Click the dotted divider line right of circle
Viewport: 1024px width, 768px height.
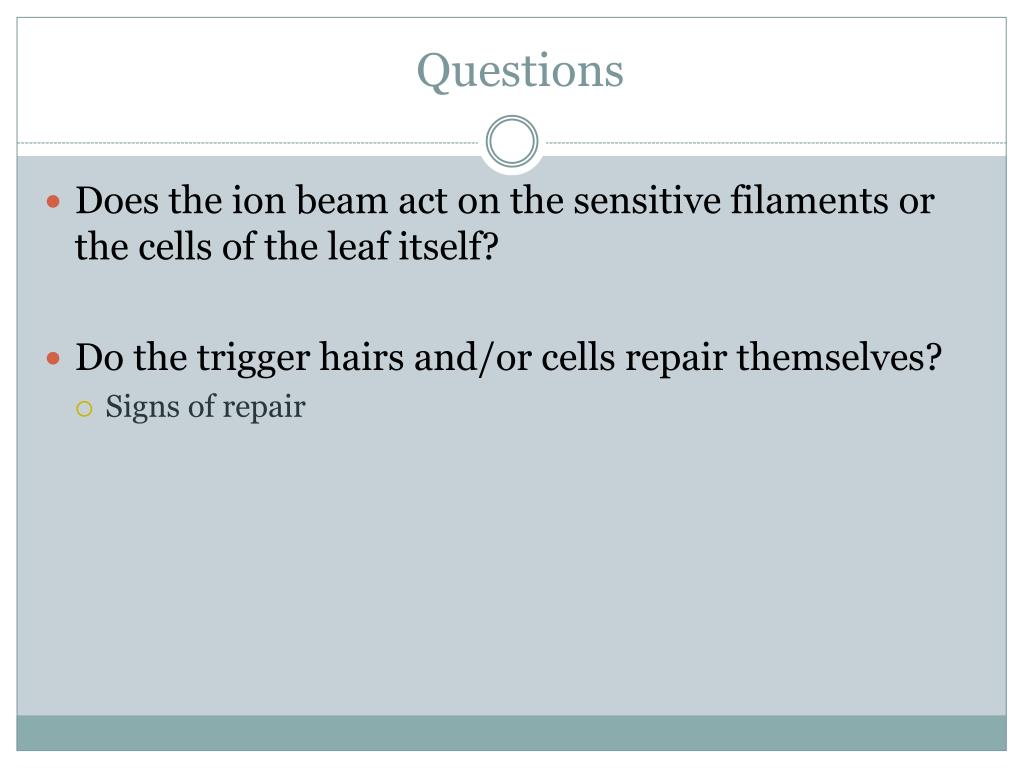(773, 142)
